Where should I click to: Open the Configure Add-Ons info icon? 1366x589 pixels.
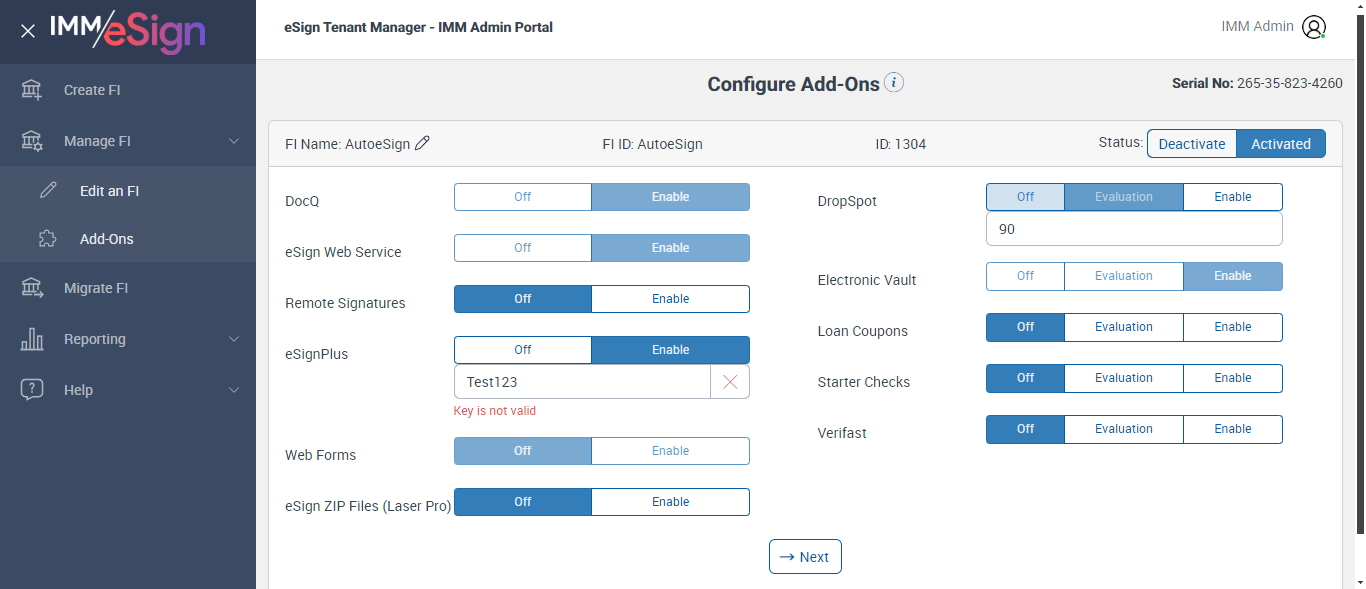894,83
